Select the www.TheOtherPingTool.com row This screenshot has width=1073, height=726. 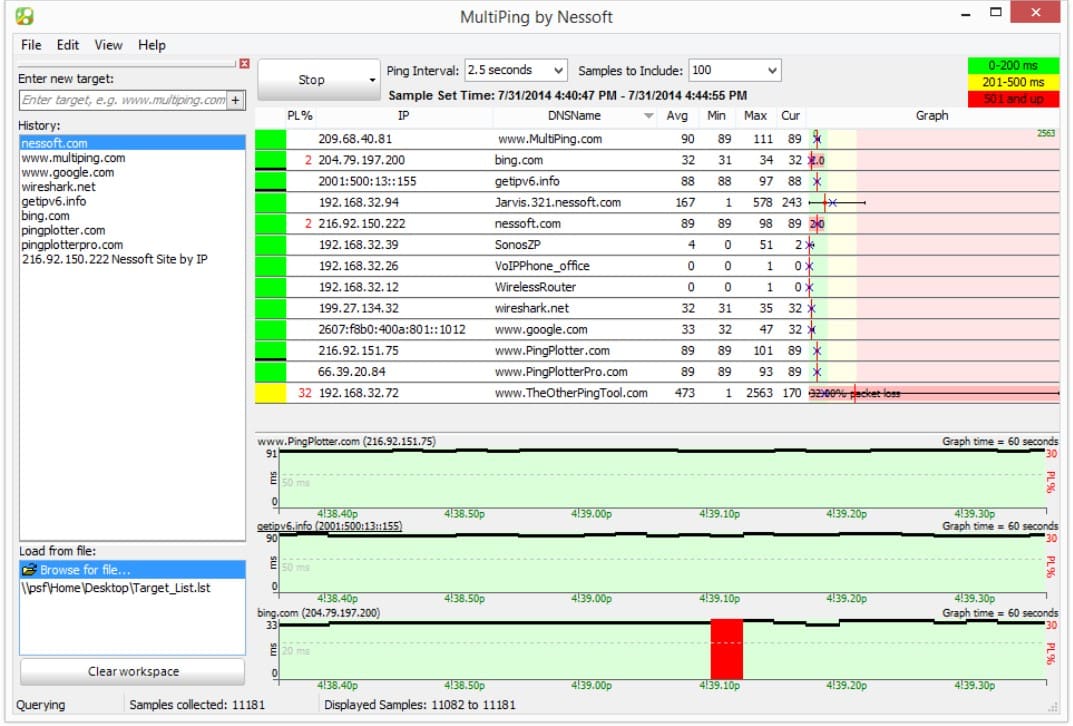[657, 393]
